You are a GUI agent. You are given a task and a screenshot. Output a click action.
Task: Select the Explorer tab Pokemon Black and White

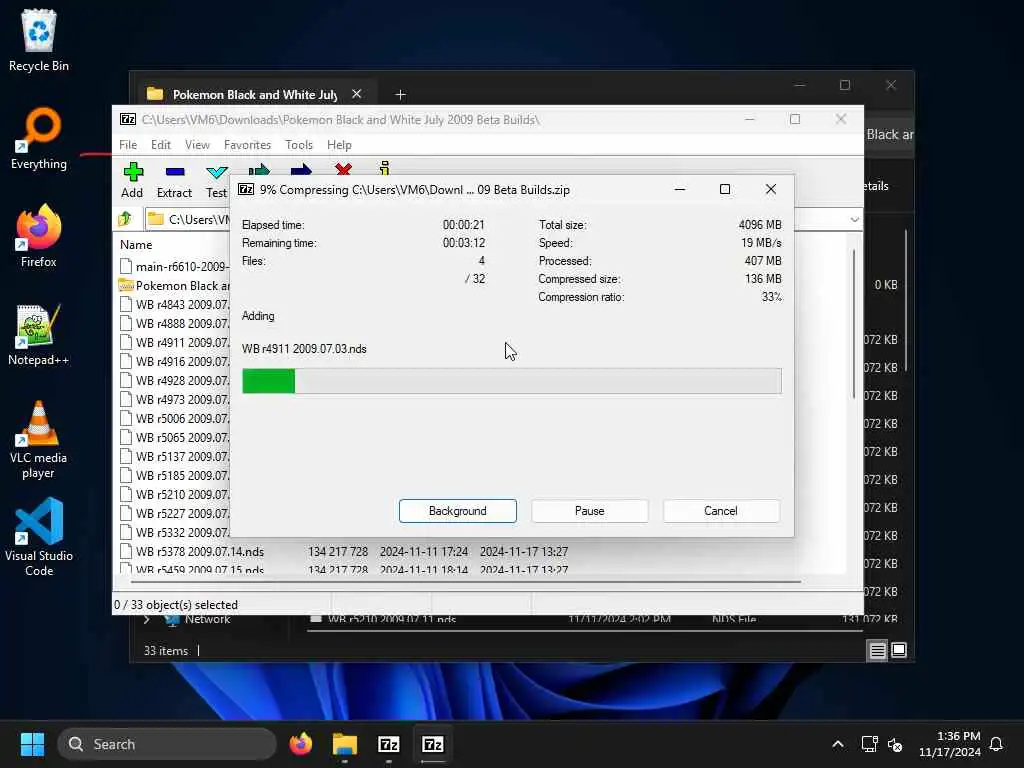(x=253, y=94)
